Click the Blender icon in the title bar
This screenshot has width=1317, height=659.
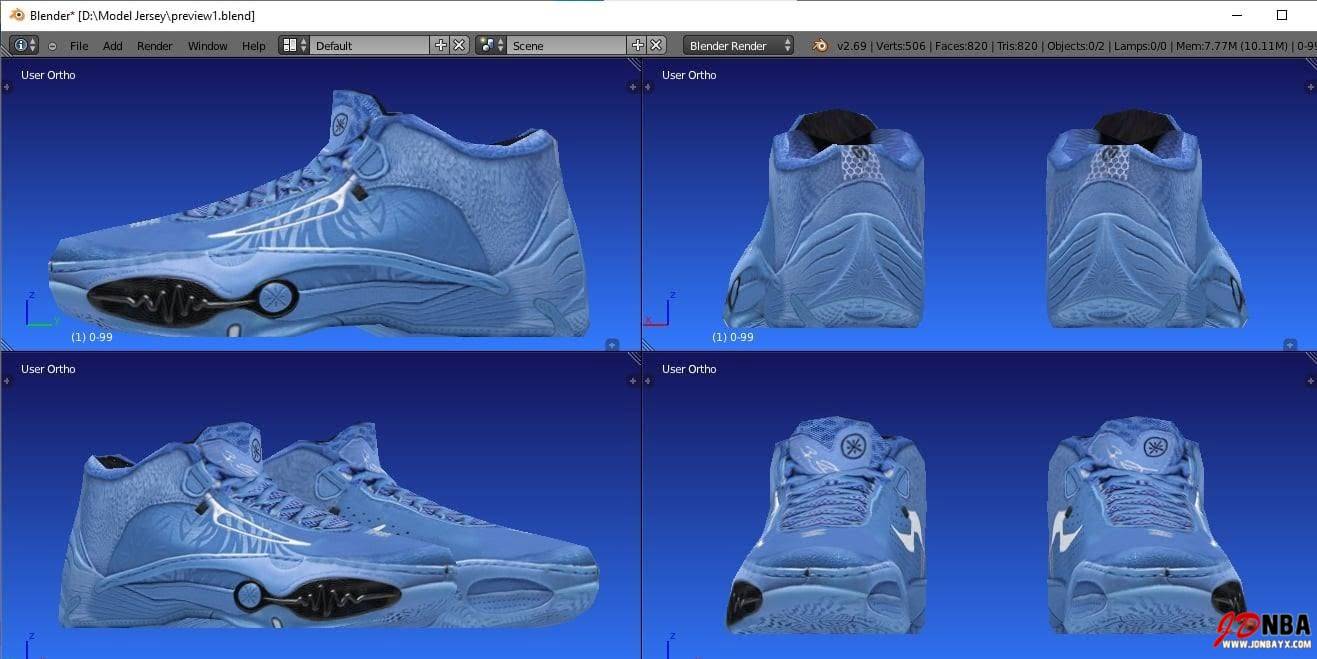(16, 15)
